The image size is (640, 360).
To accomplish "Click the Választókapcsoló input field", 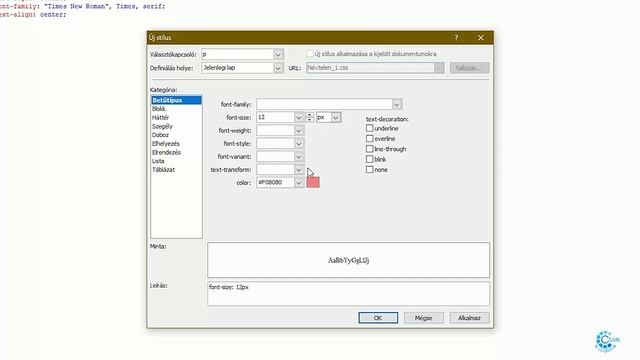I will 238,54.
